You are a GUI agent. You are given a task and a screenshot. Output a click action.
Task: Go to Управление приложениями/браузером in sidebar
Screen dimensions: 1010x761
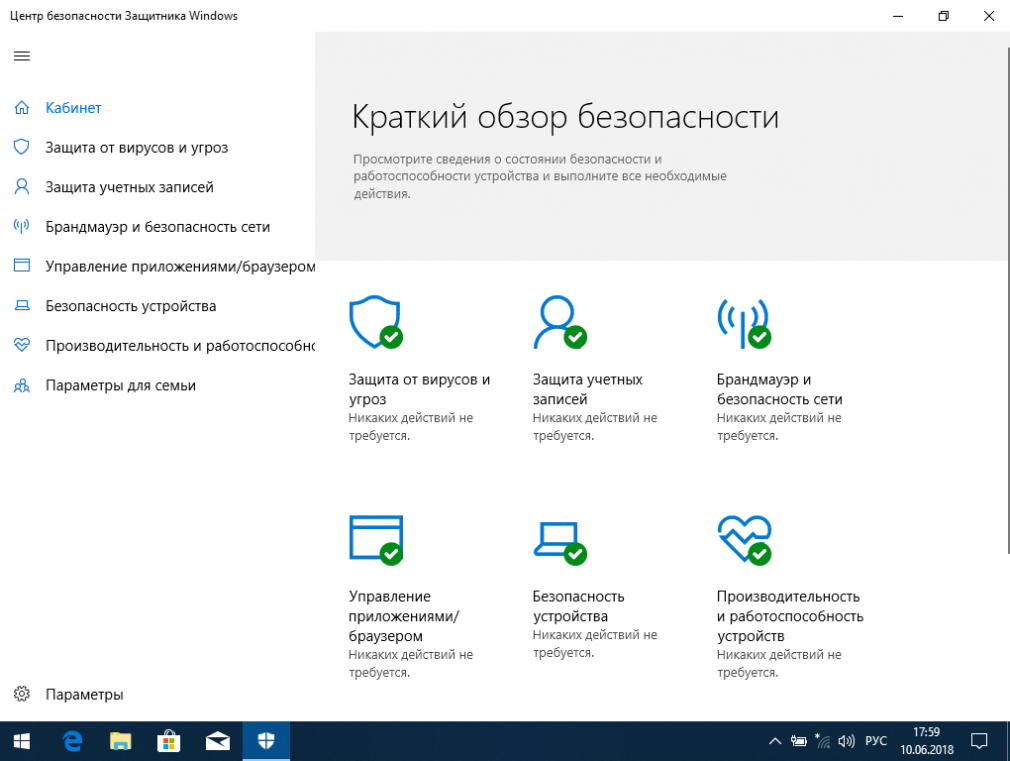(180, 266)
